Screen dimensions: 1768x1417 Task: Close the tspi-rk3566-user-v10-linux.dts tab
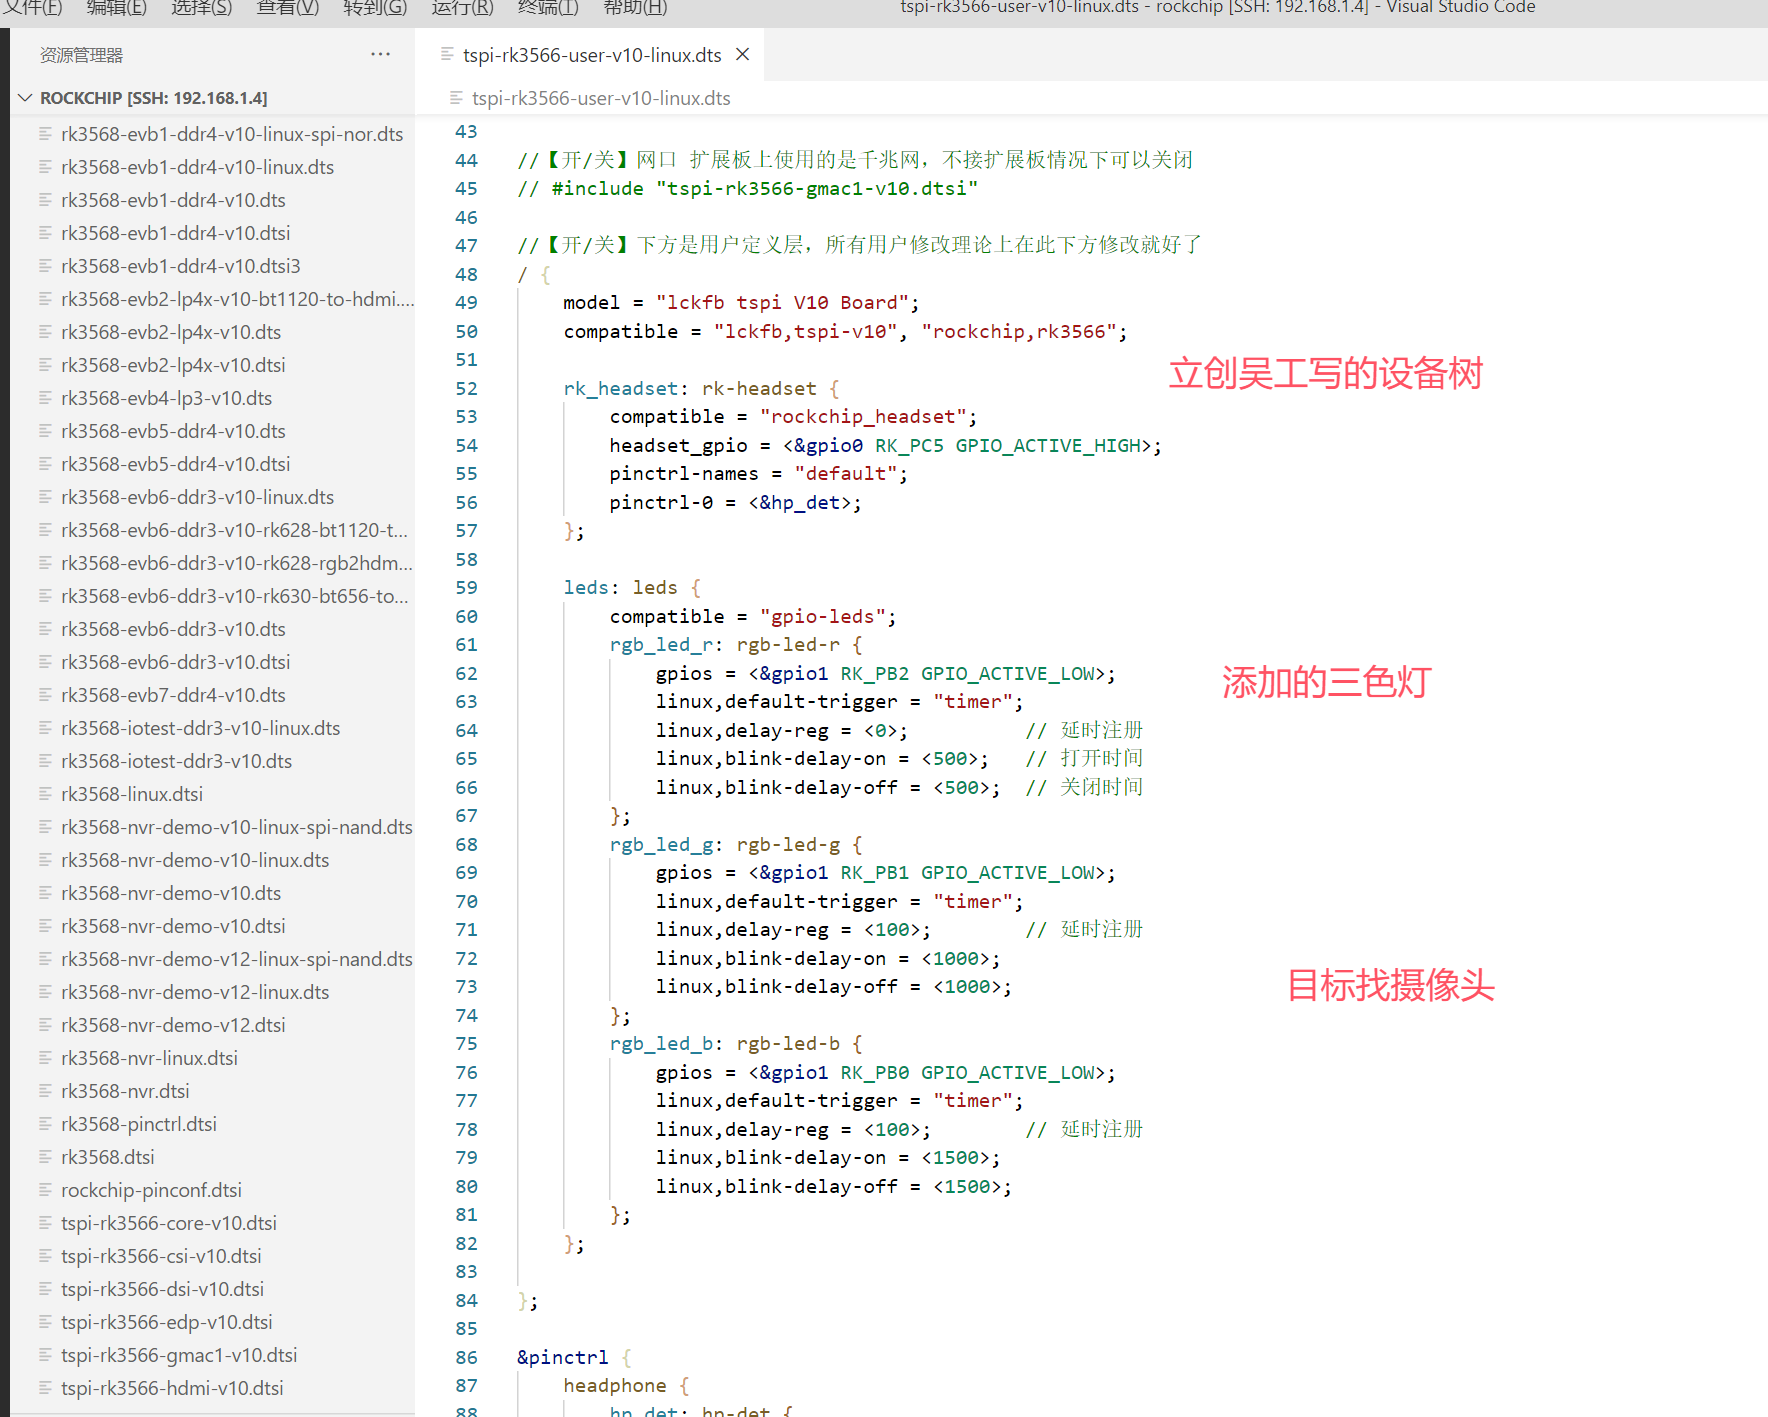pos(743,54)
